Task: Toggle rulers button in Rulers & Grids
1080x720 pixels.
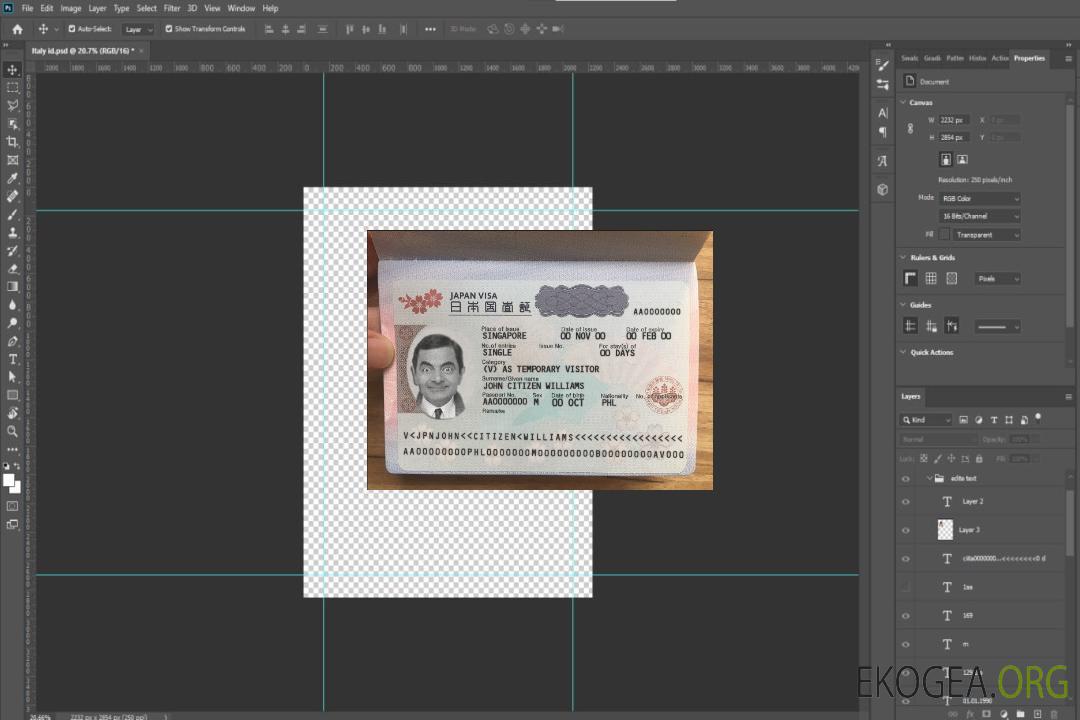Action: tap(910, 278)
